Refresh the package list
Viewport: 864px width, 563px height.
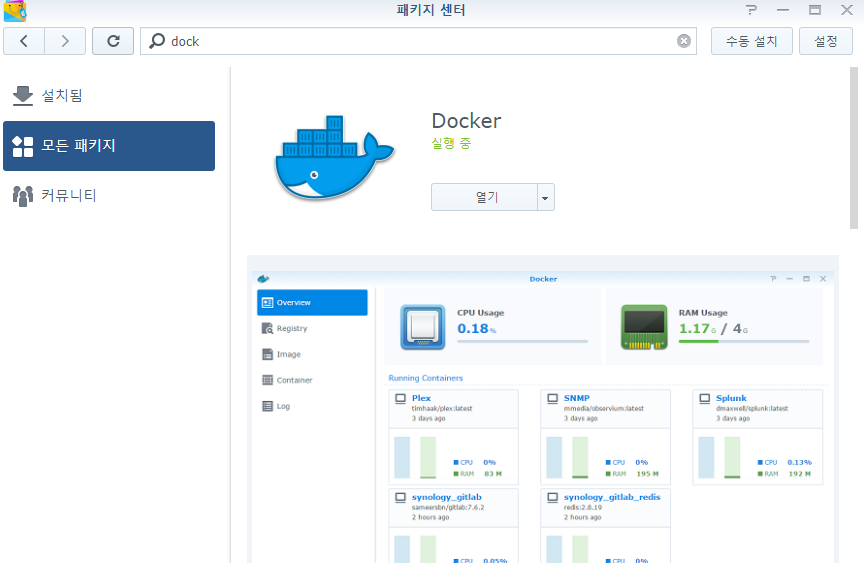[113, 41]
